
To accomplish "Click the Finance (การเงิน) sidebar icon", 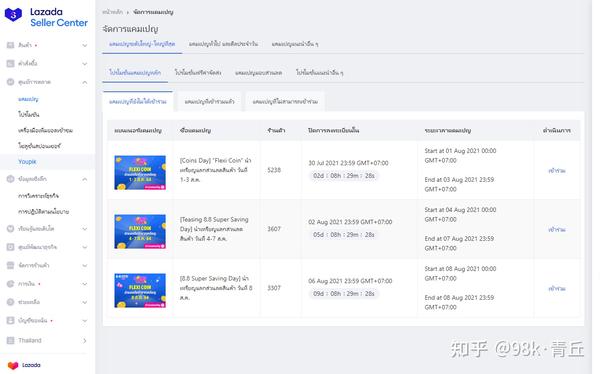I will click(x=10, y=284).
